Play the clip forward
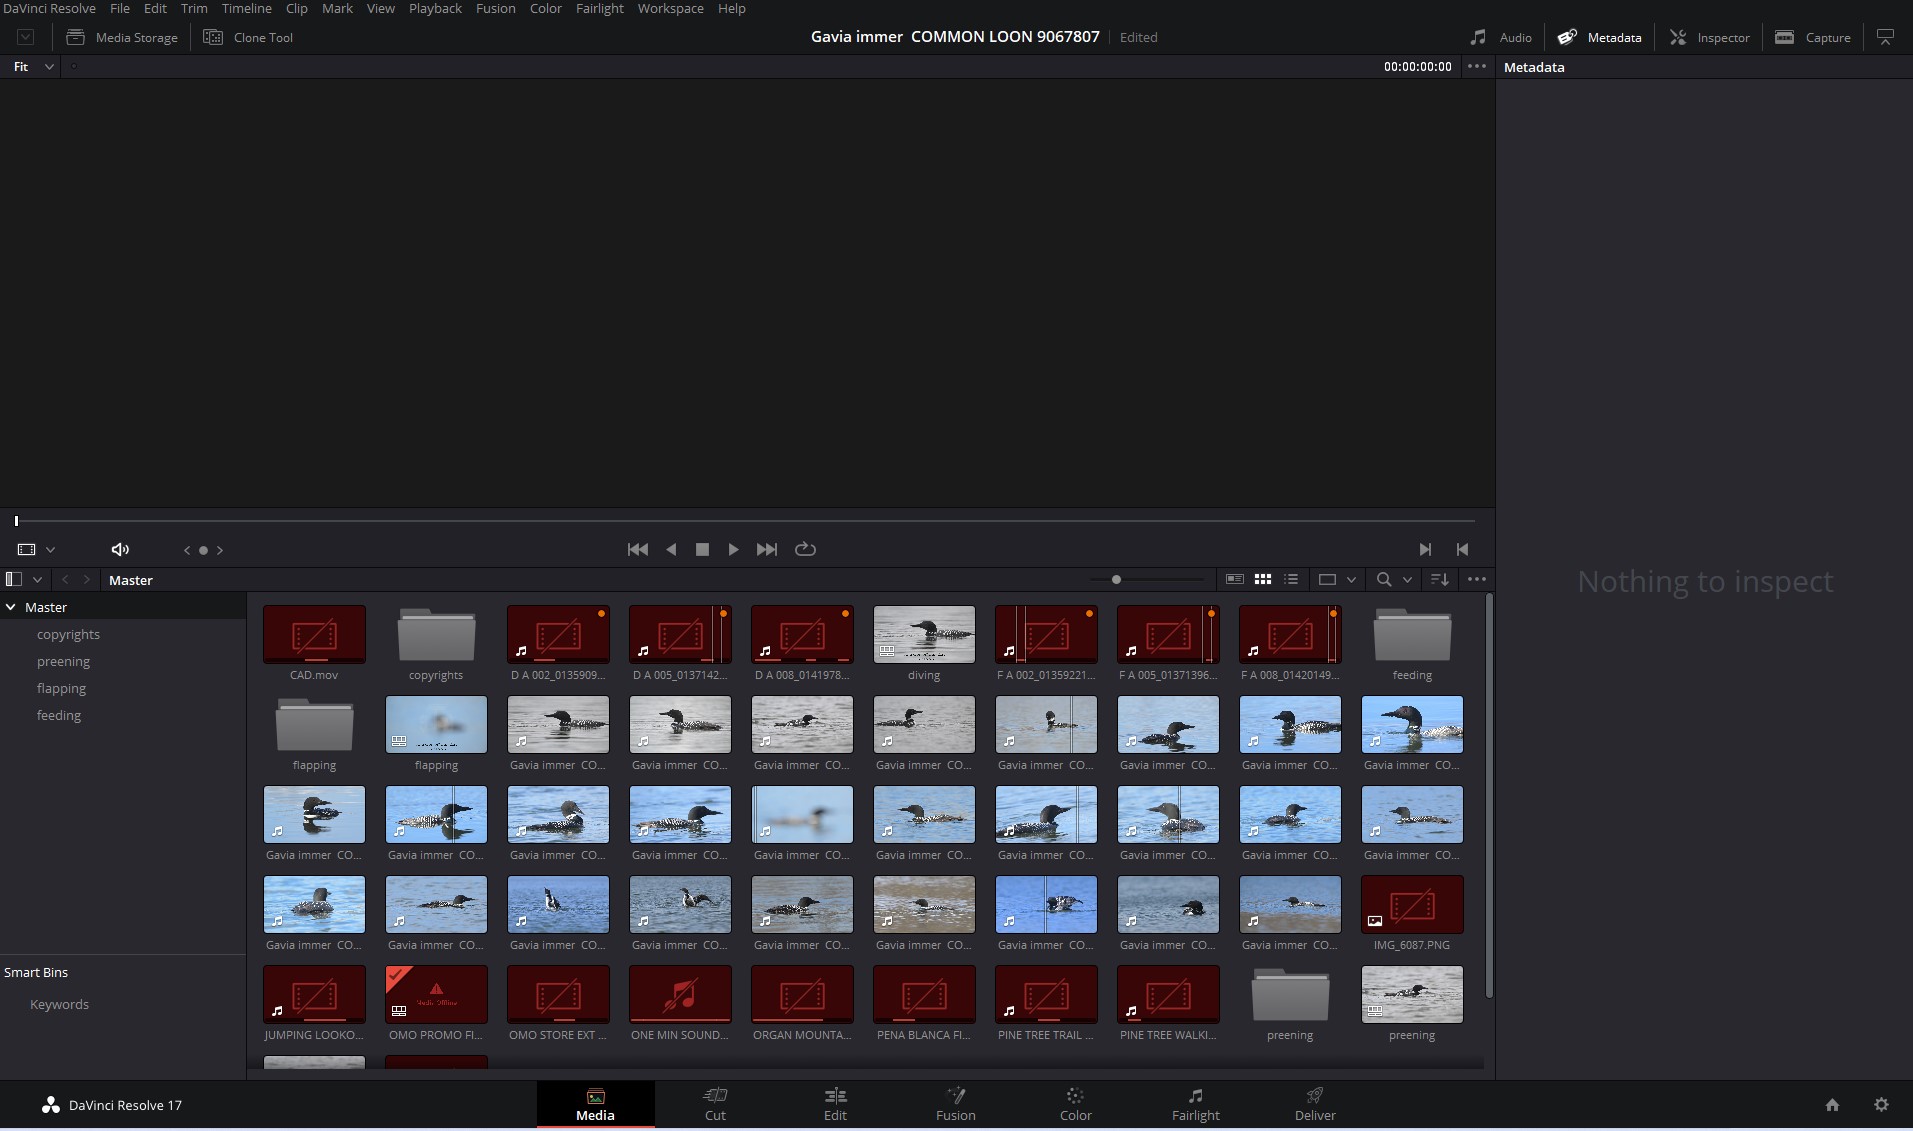Screen dimensions: 1913x1131 click(x=733, y=549)
